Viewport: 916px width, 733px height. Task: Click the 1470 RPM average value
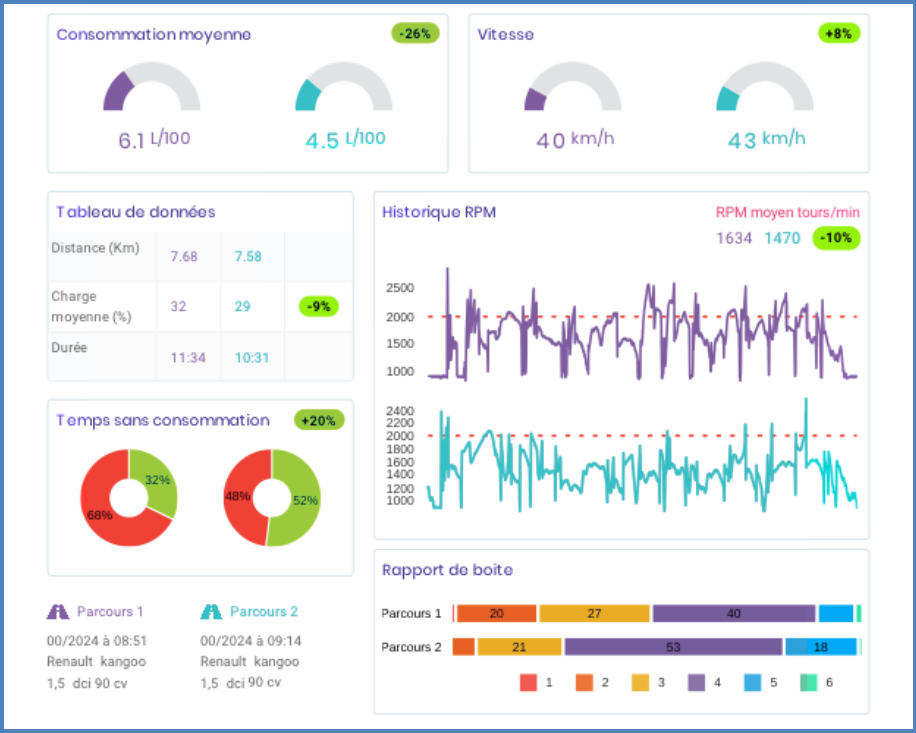point(782,238)
